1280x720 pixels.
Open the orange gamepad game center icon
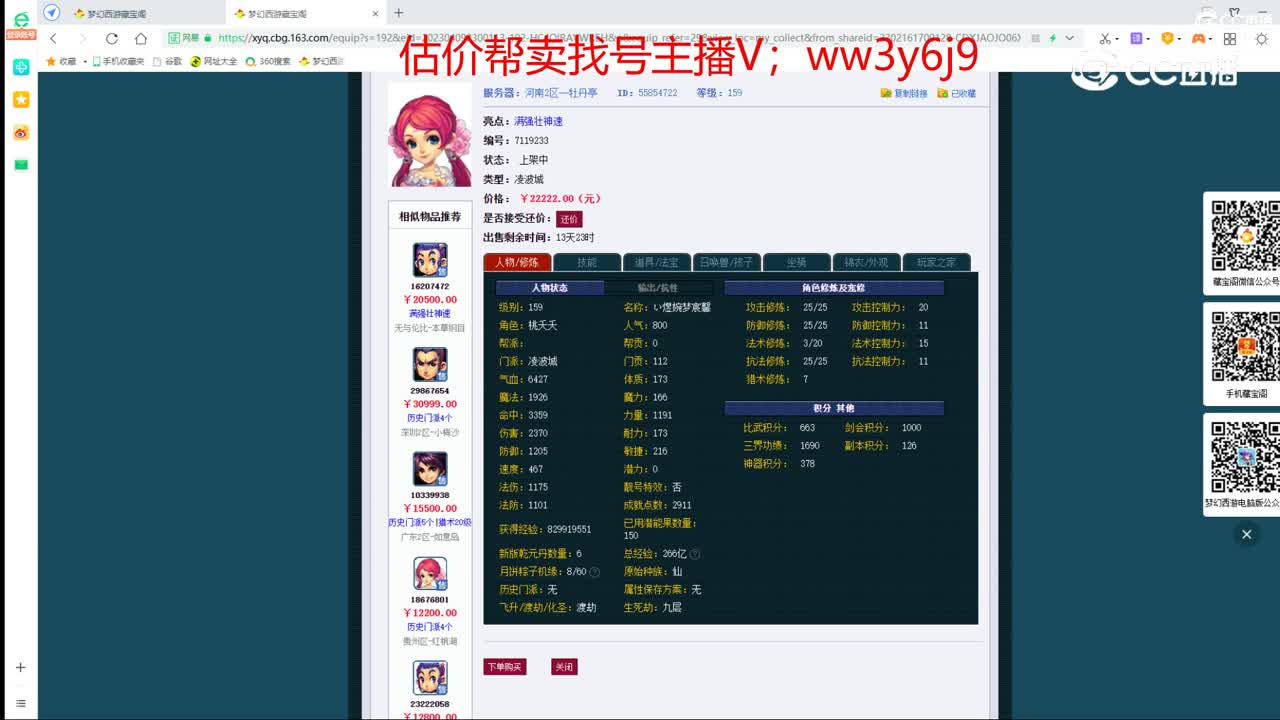[x=1197, y=38]
